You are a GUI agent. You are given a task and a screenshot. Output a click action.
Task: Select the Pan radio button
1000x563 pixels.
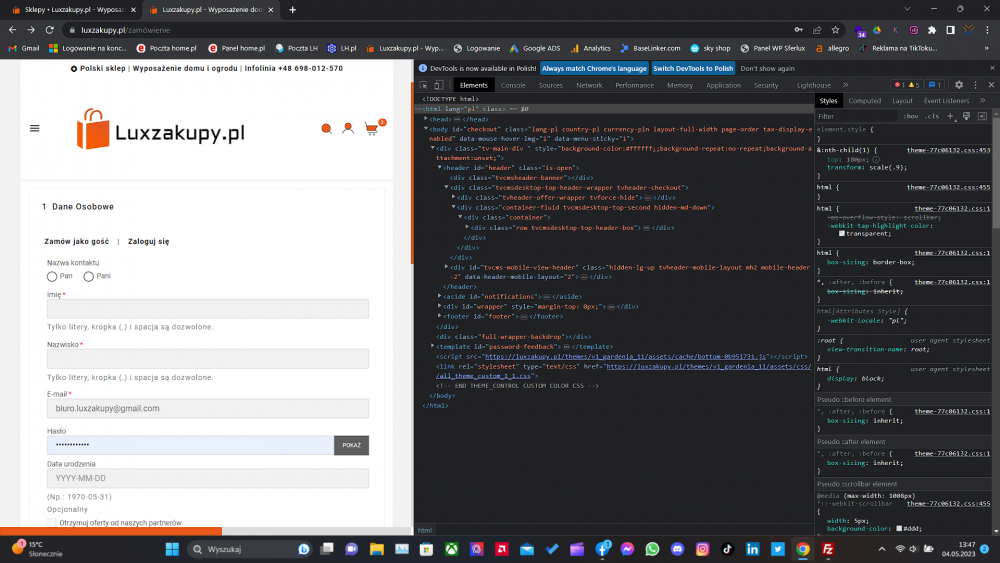pos(52,276)
